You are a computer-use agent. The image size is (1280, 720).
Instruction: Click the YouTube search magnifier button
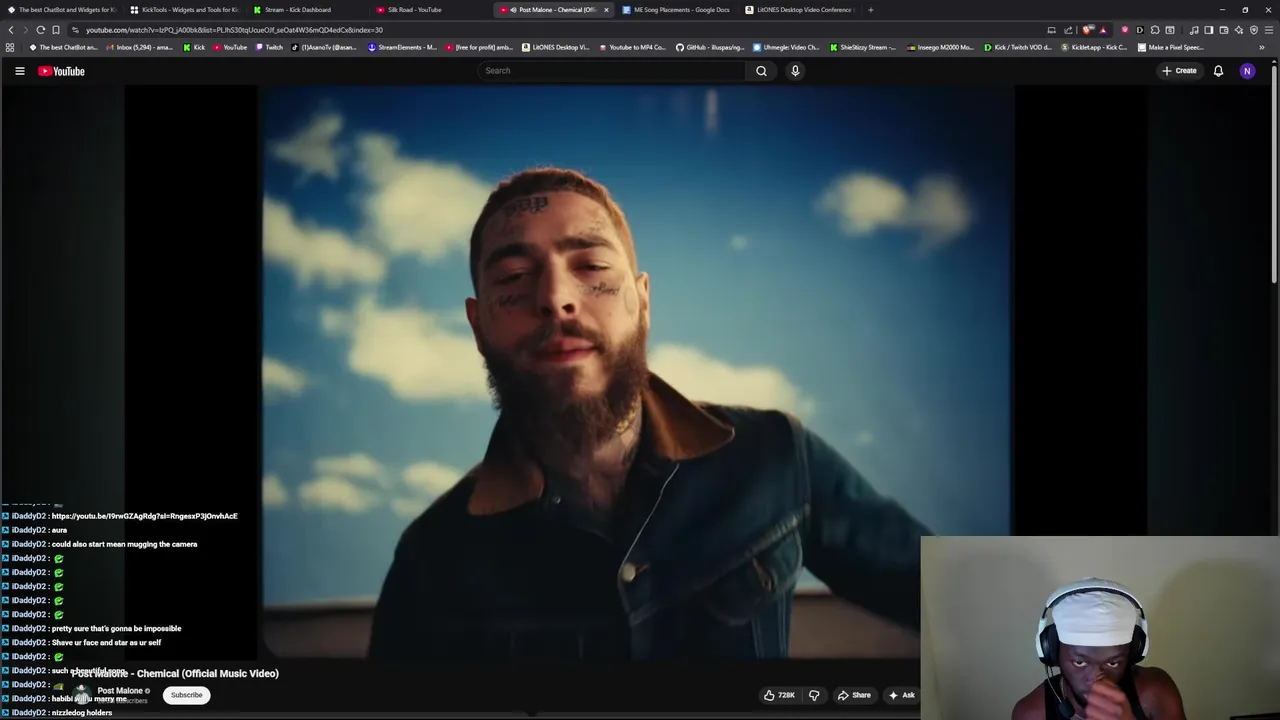coord(761,71)
